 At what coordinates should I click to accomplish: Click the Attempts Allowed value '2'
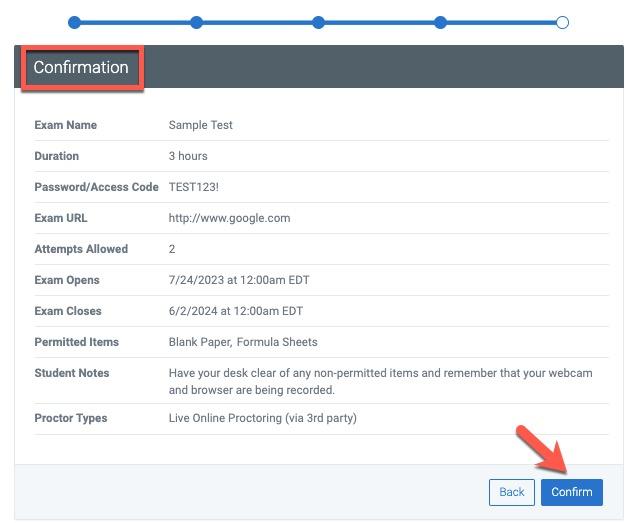pos(172,249)
